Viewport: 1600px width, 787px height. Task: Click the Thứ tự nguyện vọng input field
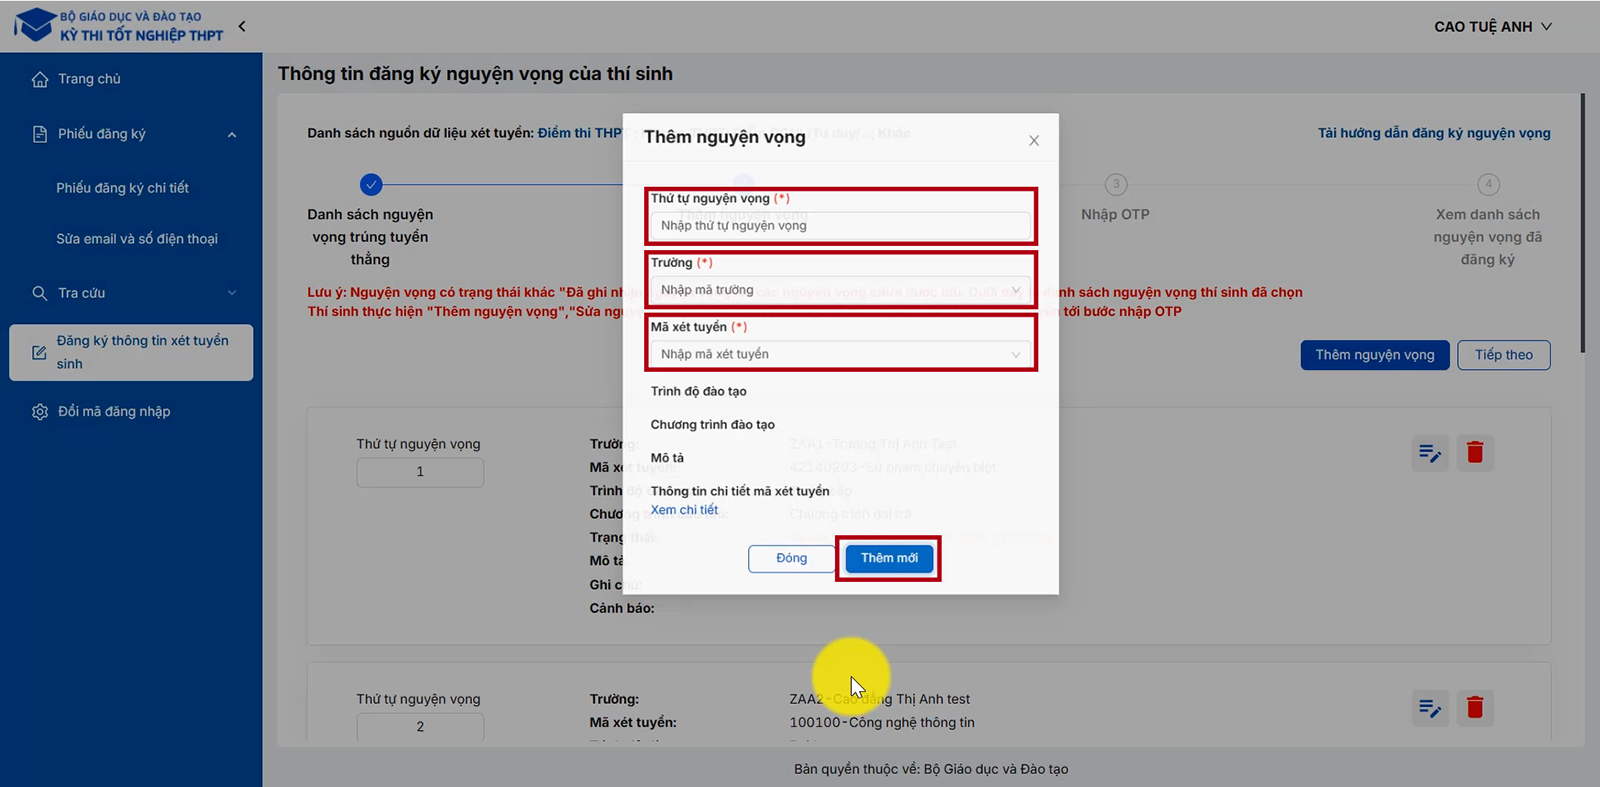tap(840, 226)
